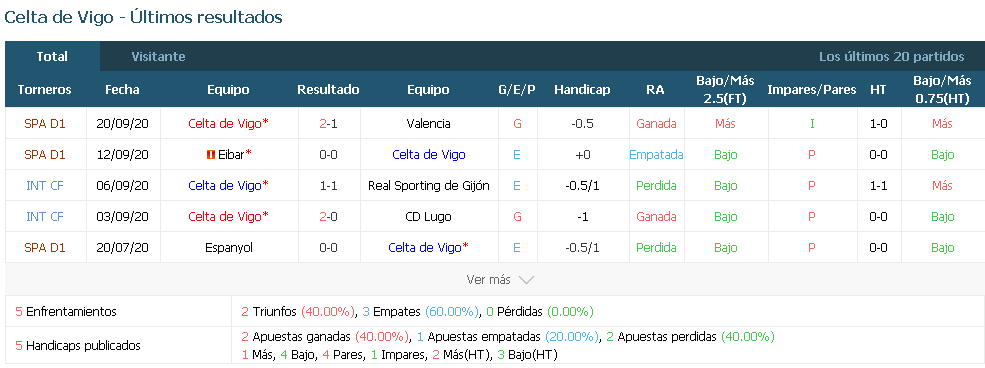The image size is (985, 368).
Task: Expand the Ver más chevron arrow
Action: (526, 280)
